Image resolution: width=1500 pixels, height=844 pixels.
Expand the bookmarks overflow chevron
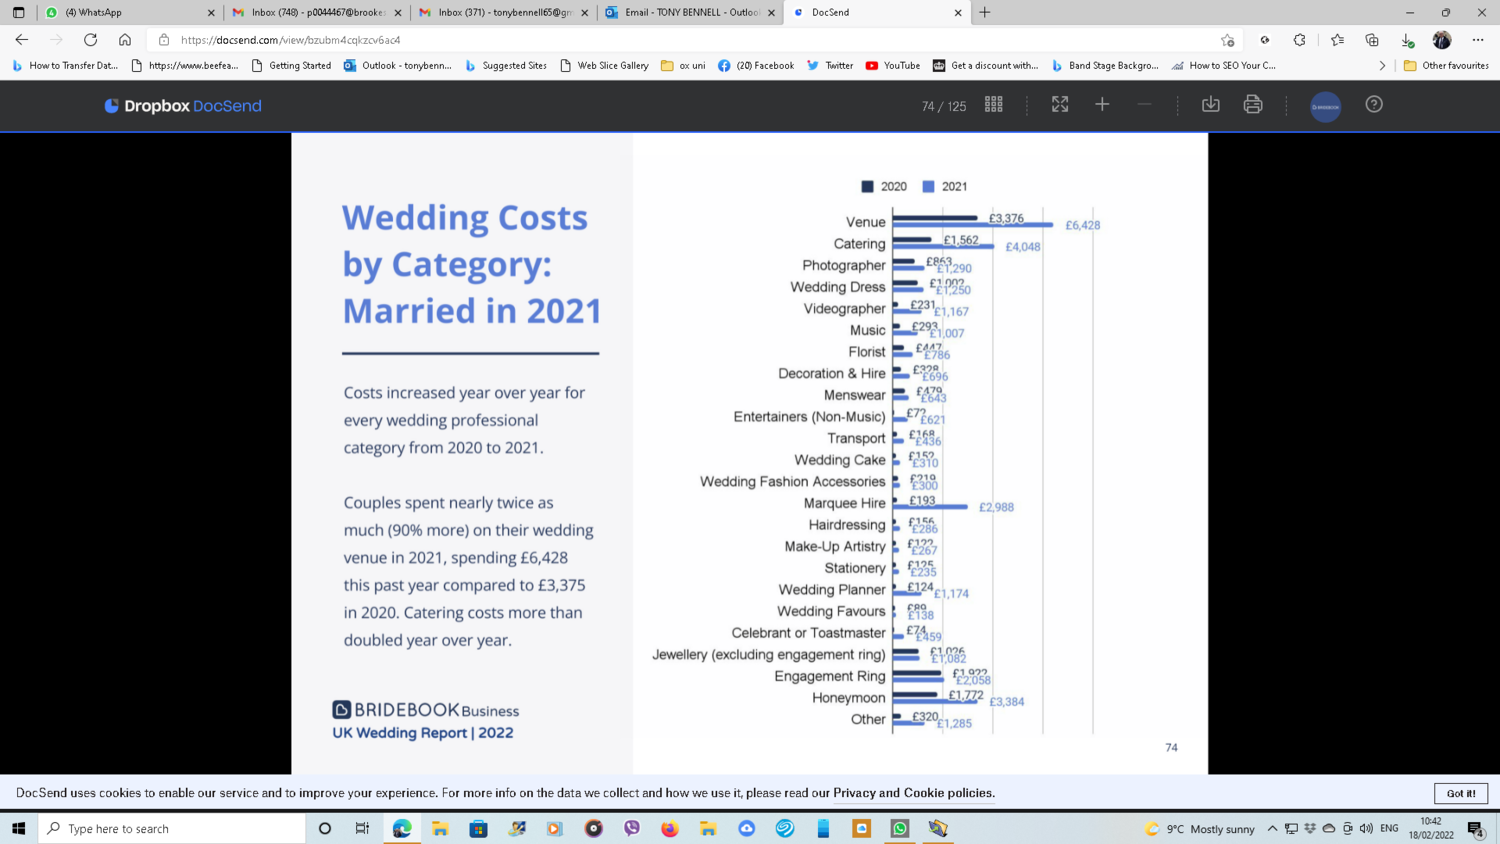(x=1382, y=66)
